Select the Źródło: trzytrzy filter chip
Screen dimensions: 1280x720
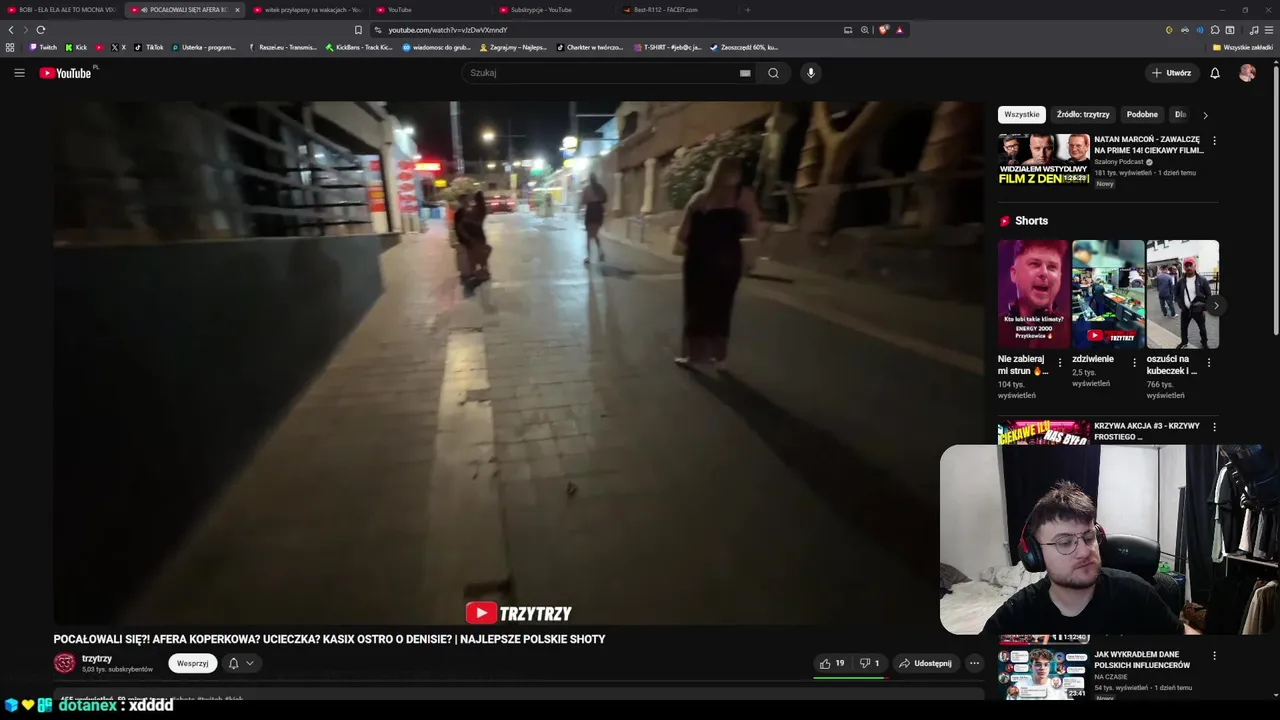pos(1083,115)
